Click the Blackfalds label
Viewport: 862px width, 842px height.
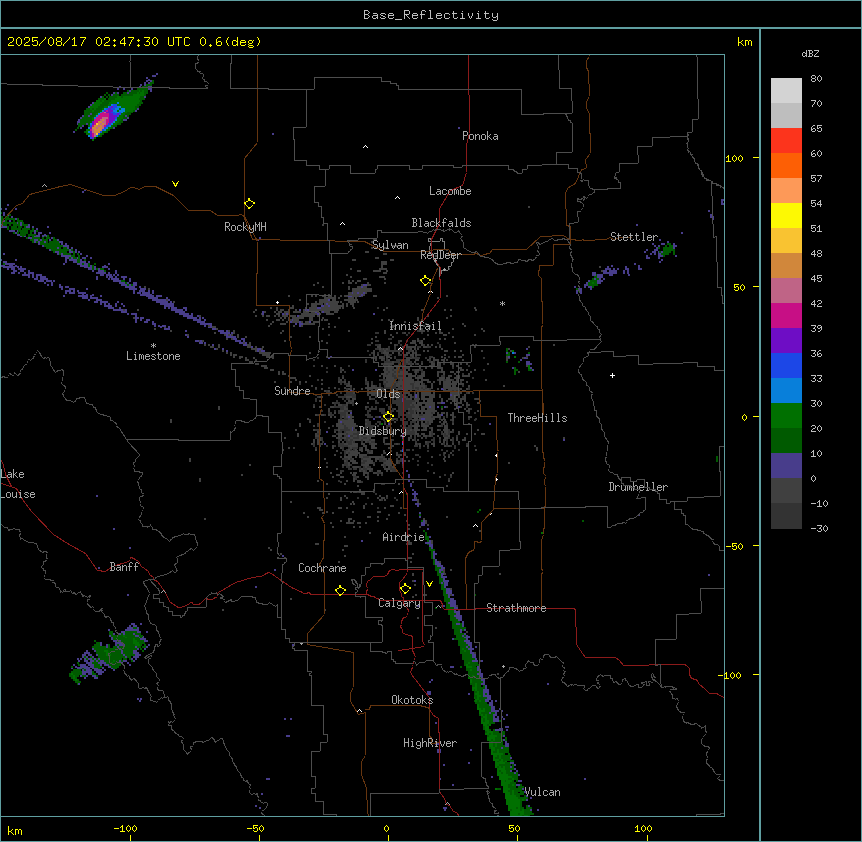(441, 223)
